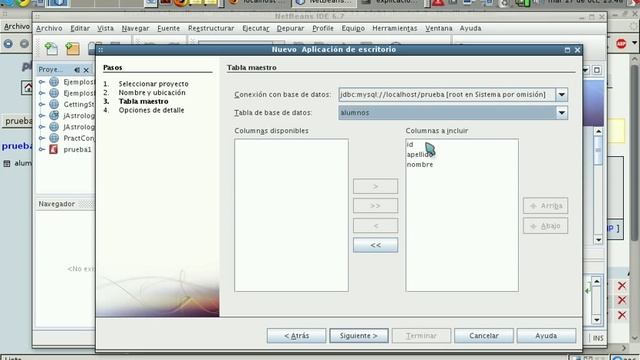Click the bottom red X icon at right

coord(621,315)
